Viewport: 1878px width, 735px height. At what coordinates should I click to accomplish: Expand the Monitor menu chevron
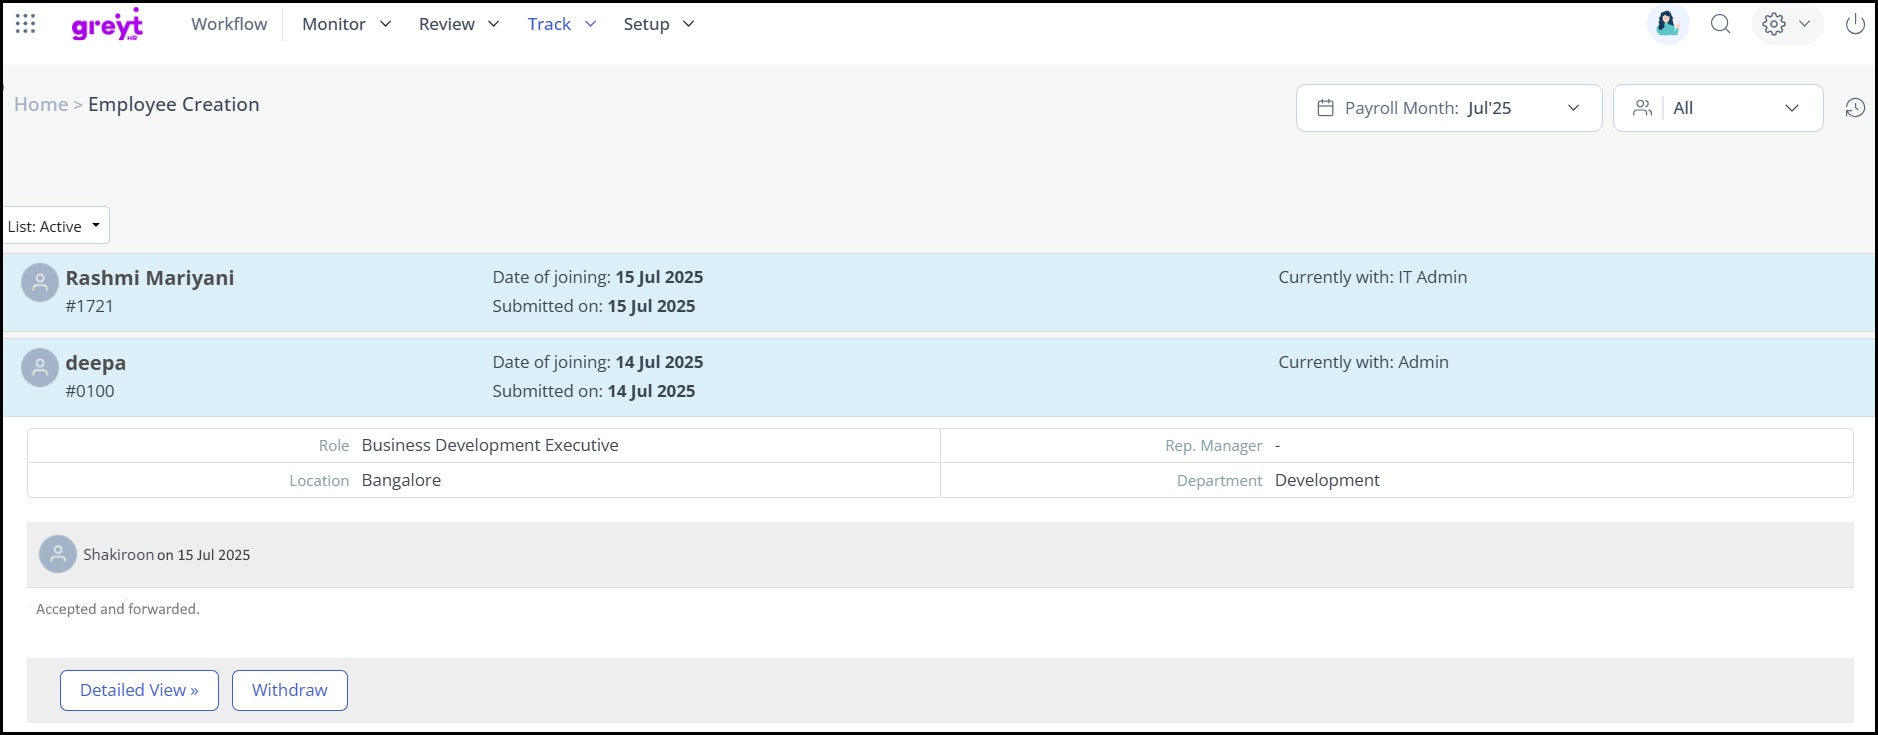pos(385,24)
